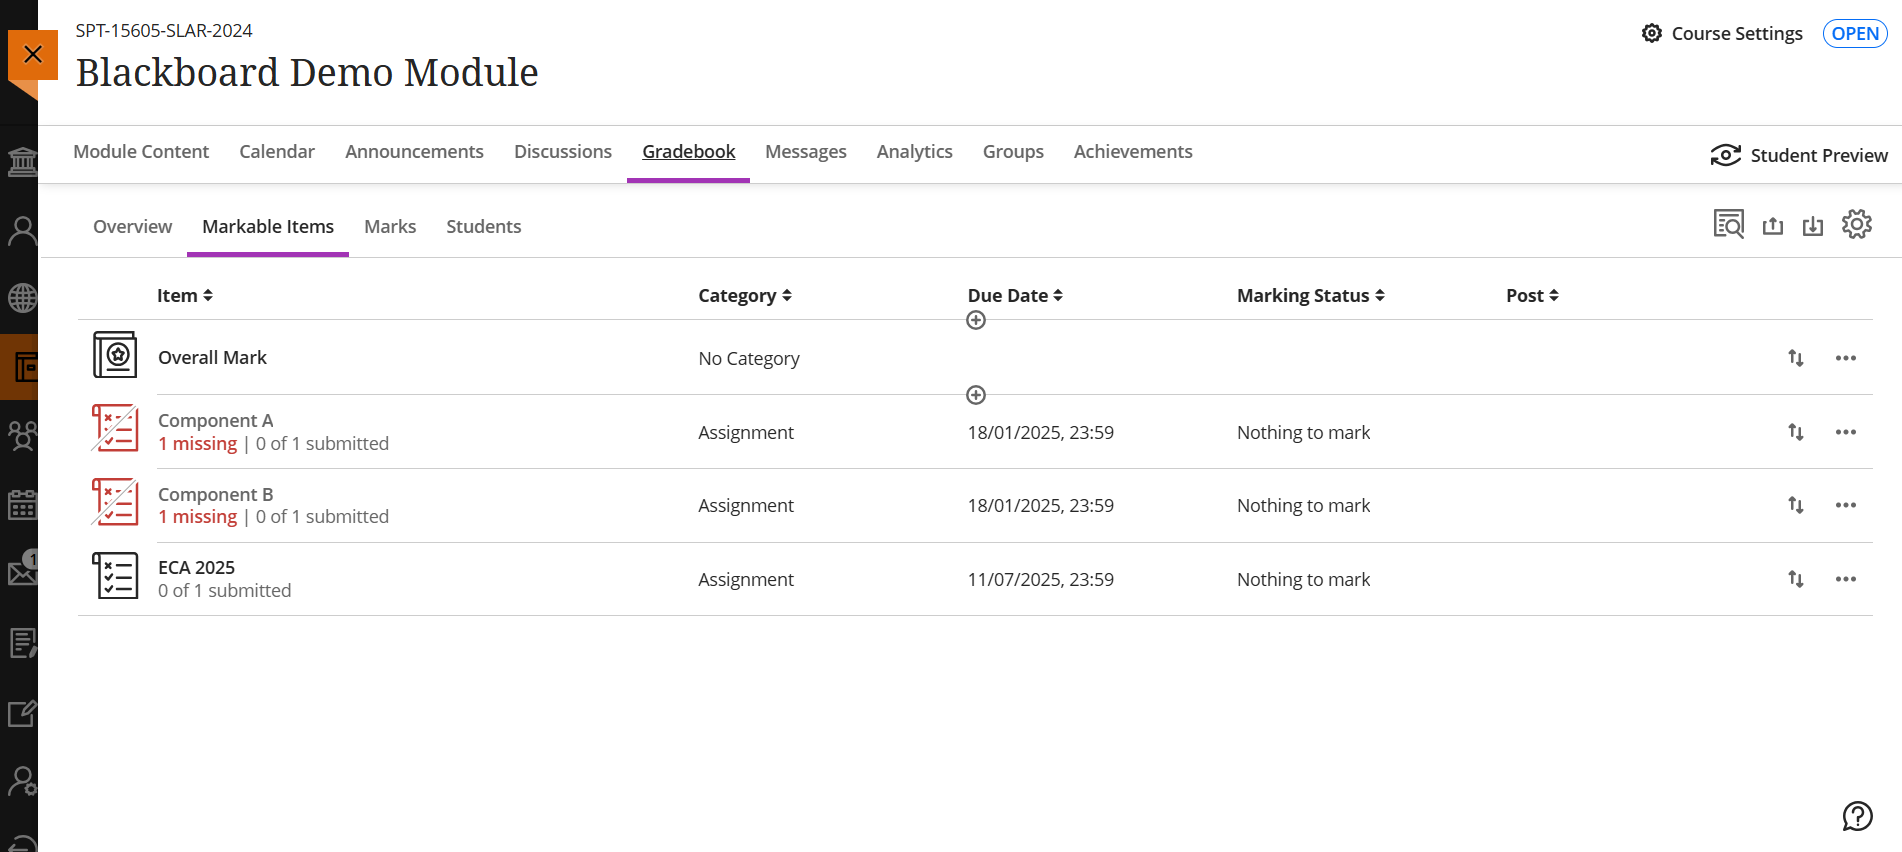Select the Gradebook tab
Image resolution: width=1902 pixels, height=852 pixels.
[688, 151]
